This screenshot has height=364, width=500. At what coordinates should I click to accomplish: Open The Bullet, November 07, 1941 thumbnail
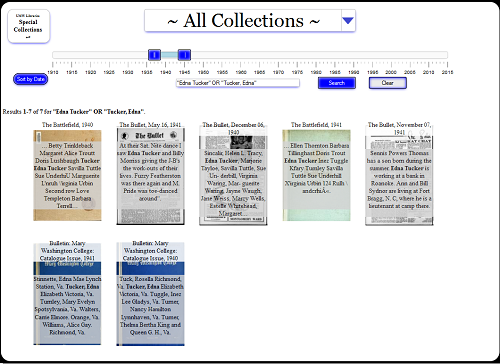click(399, 176)
